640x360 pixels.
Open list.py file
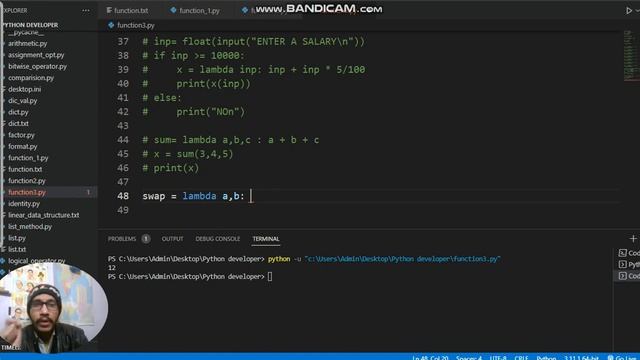pos(17,238)
